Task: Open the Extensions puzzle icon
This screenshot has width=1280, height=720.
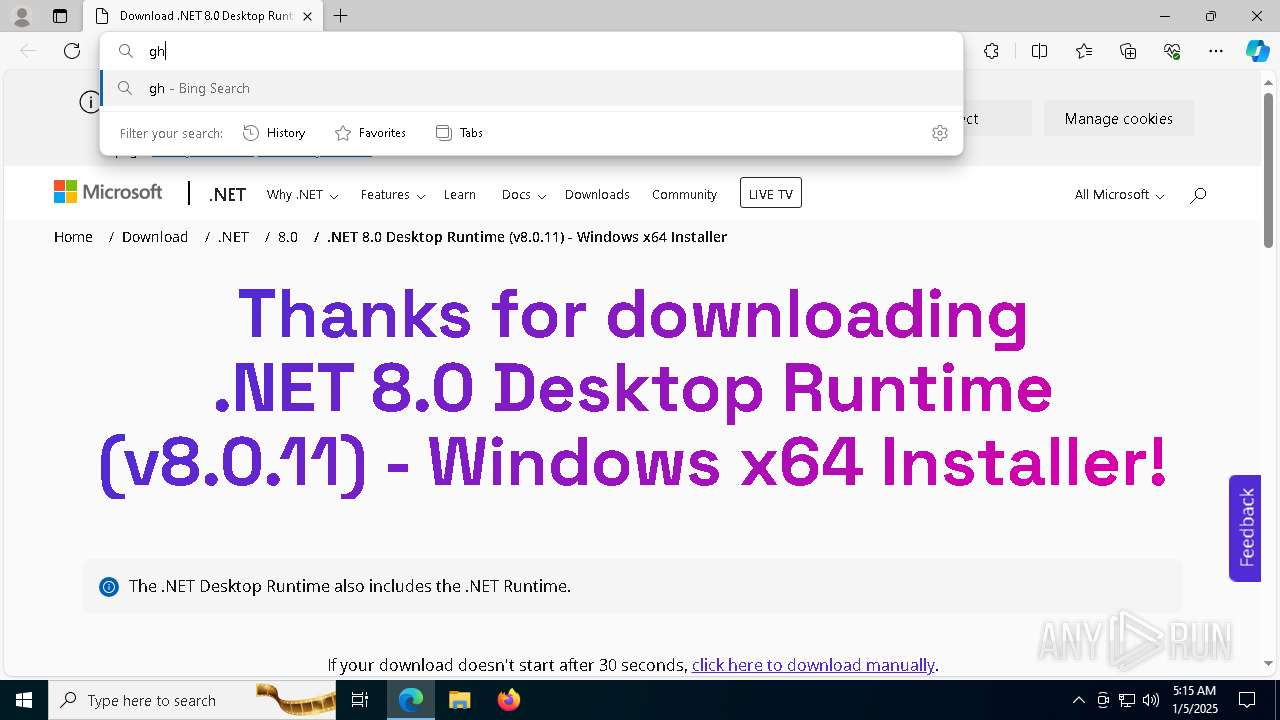Action: (991, 51)
